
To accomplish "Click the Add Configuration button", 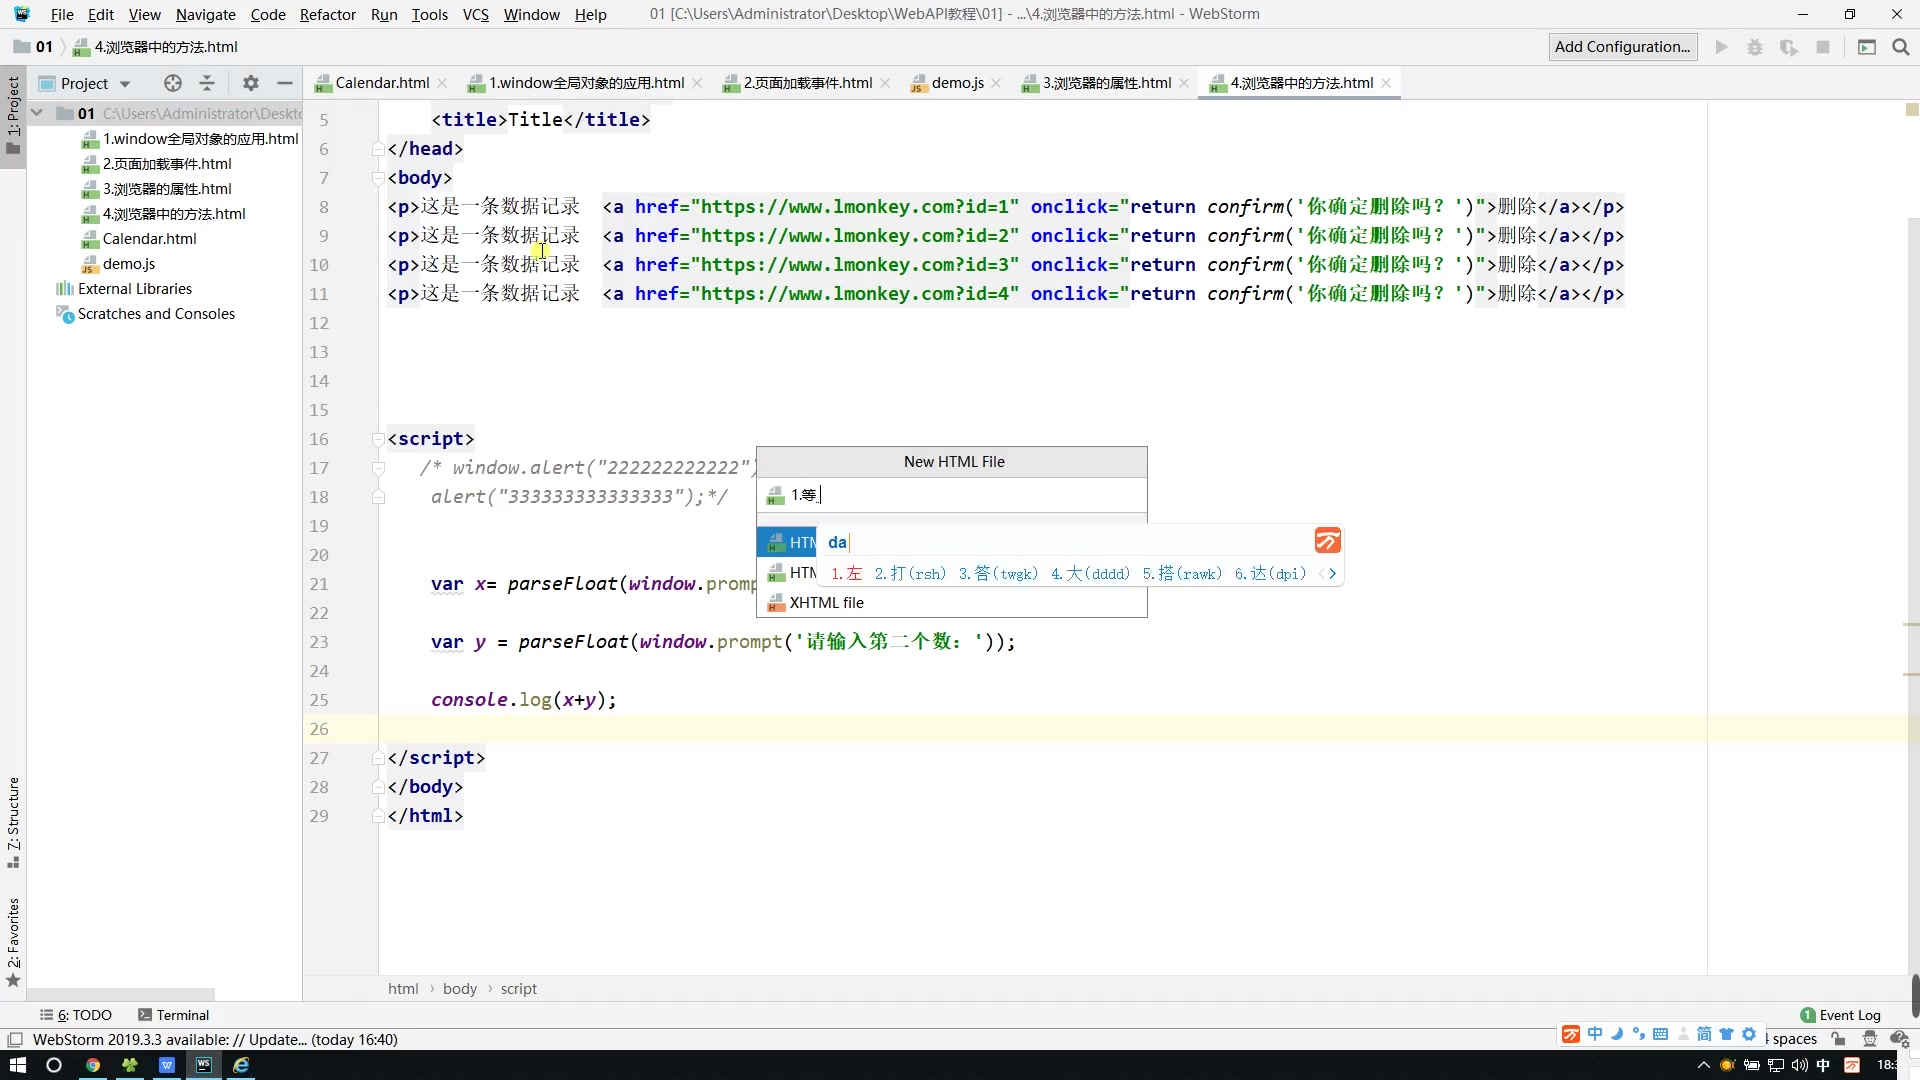I will 1622,47.
